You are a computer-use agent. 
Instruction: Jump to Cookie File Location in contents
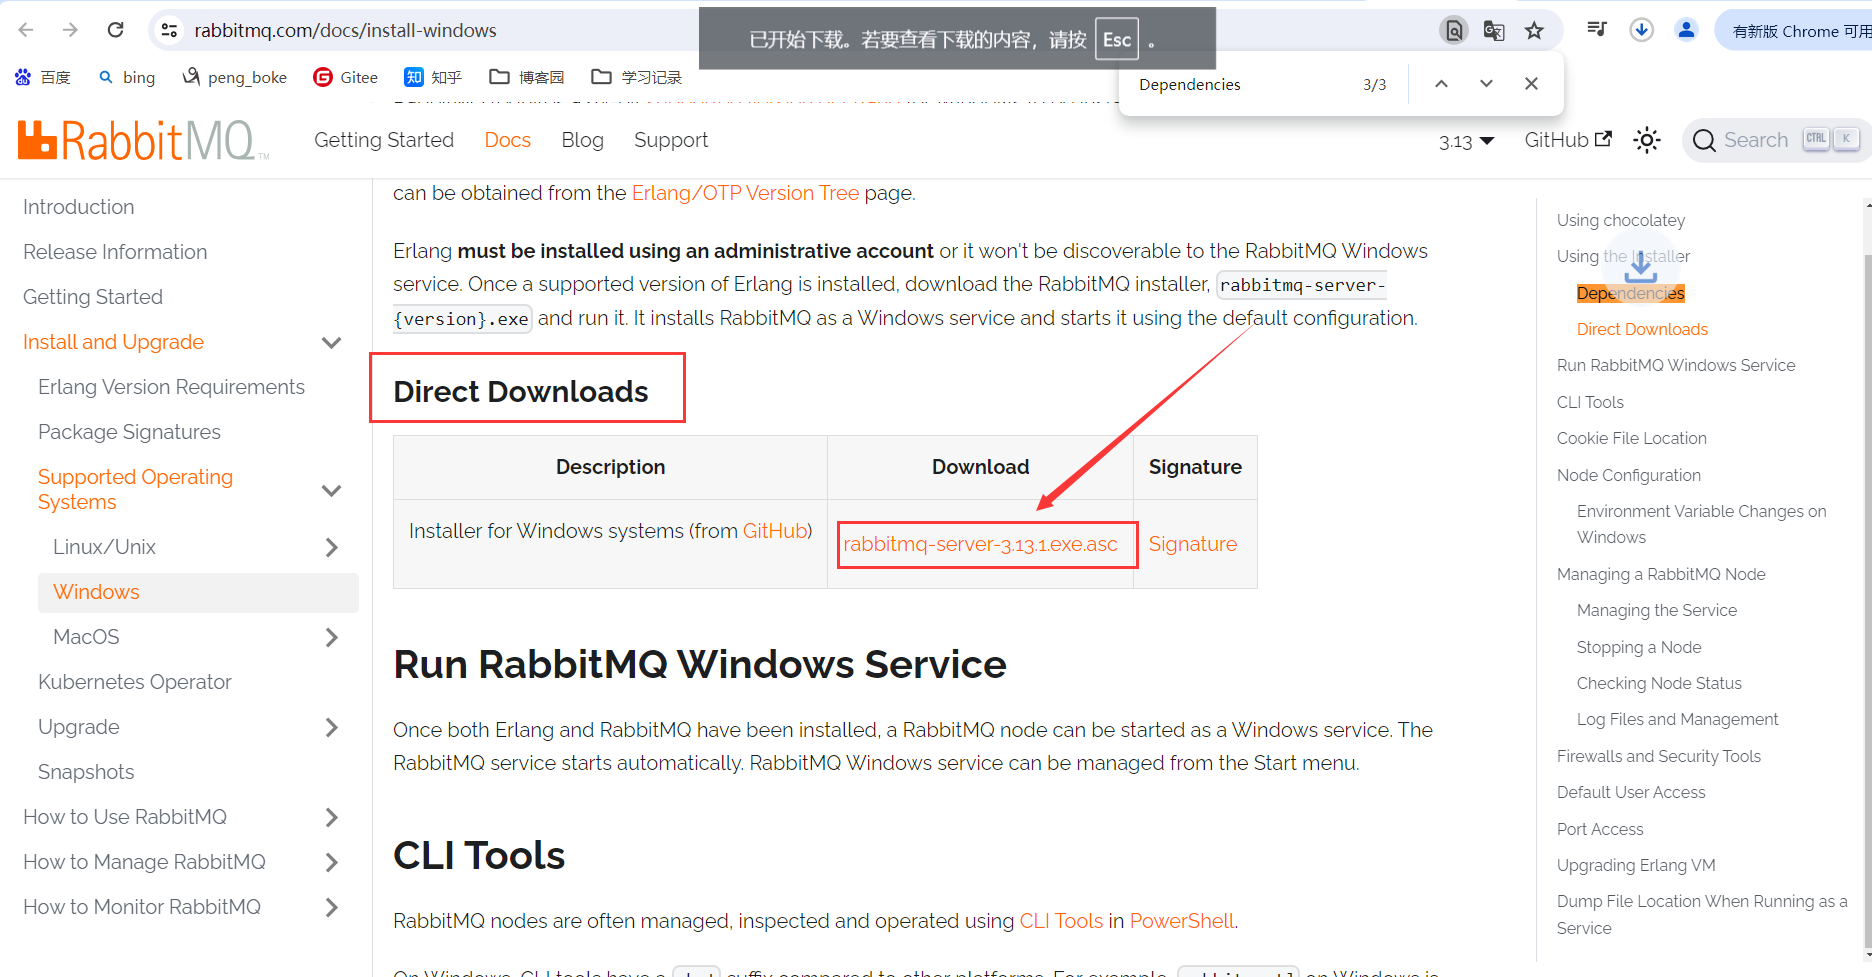1632,438
